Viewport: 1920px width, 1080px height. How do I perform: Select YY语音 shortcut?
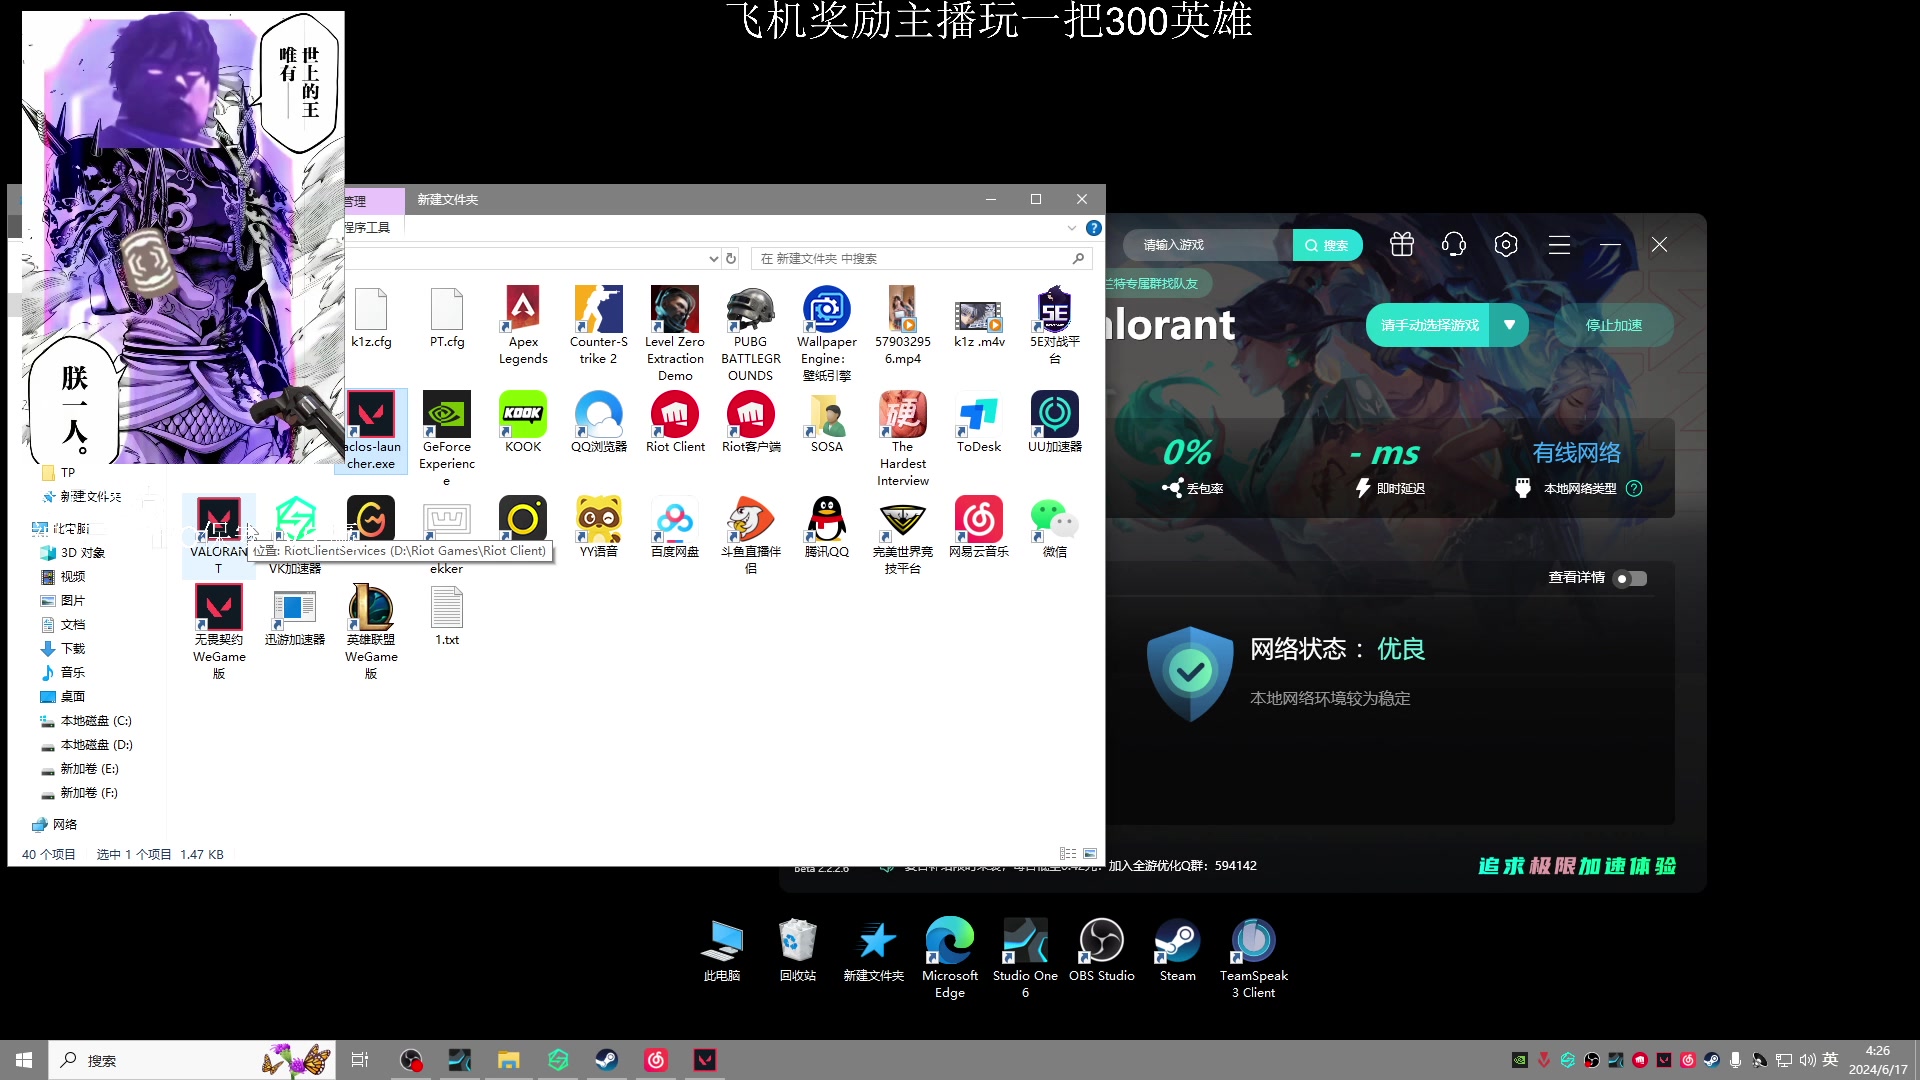coord(599,527)
